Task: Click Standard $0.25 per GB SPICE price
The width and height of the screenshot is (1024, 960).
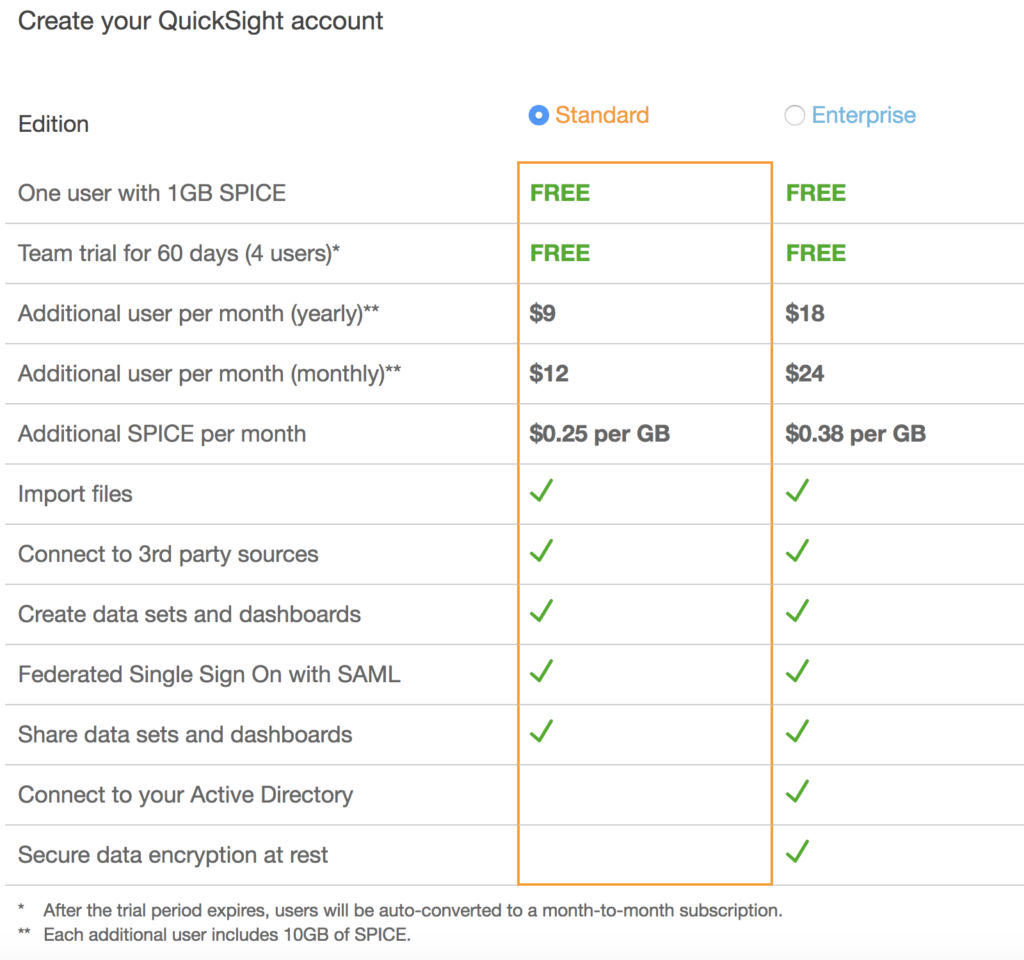Action: point(600,434)
